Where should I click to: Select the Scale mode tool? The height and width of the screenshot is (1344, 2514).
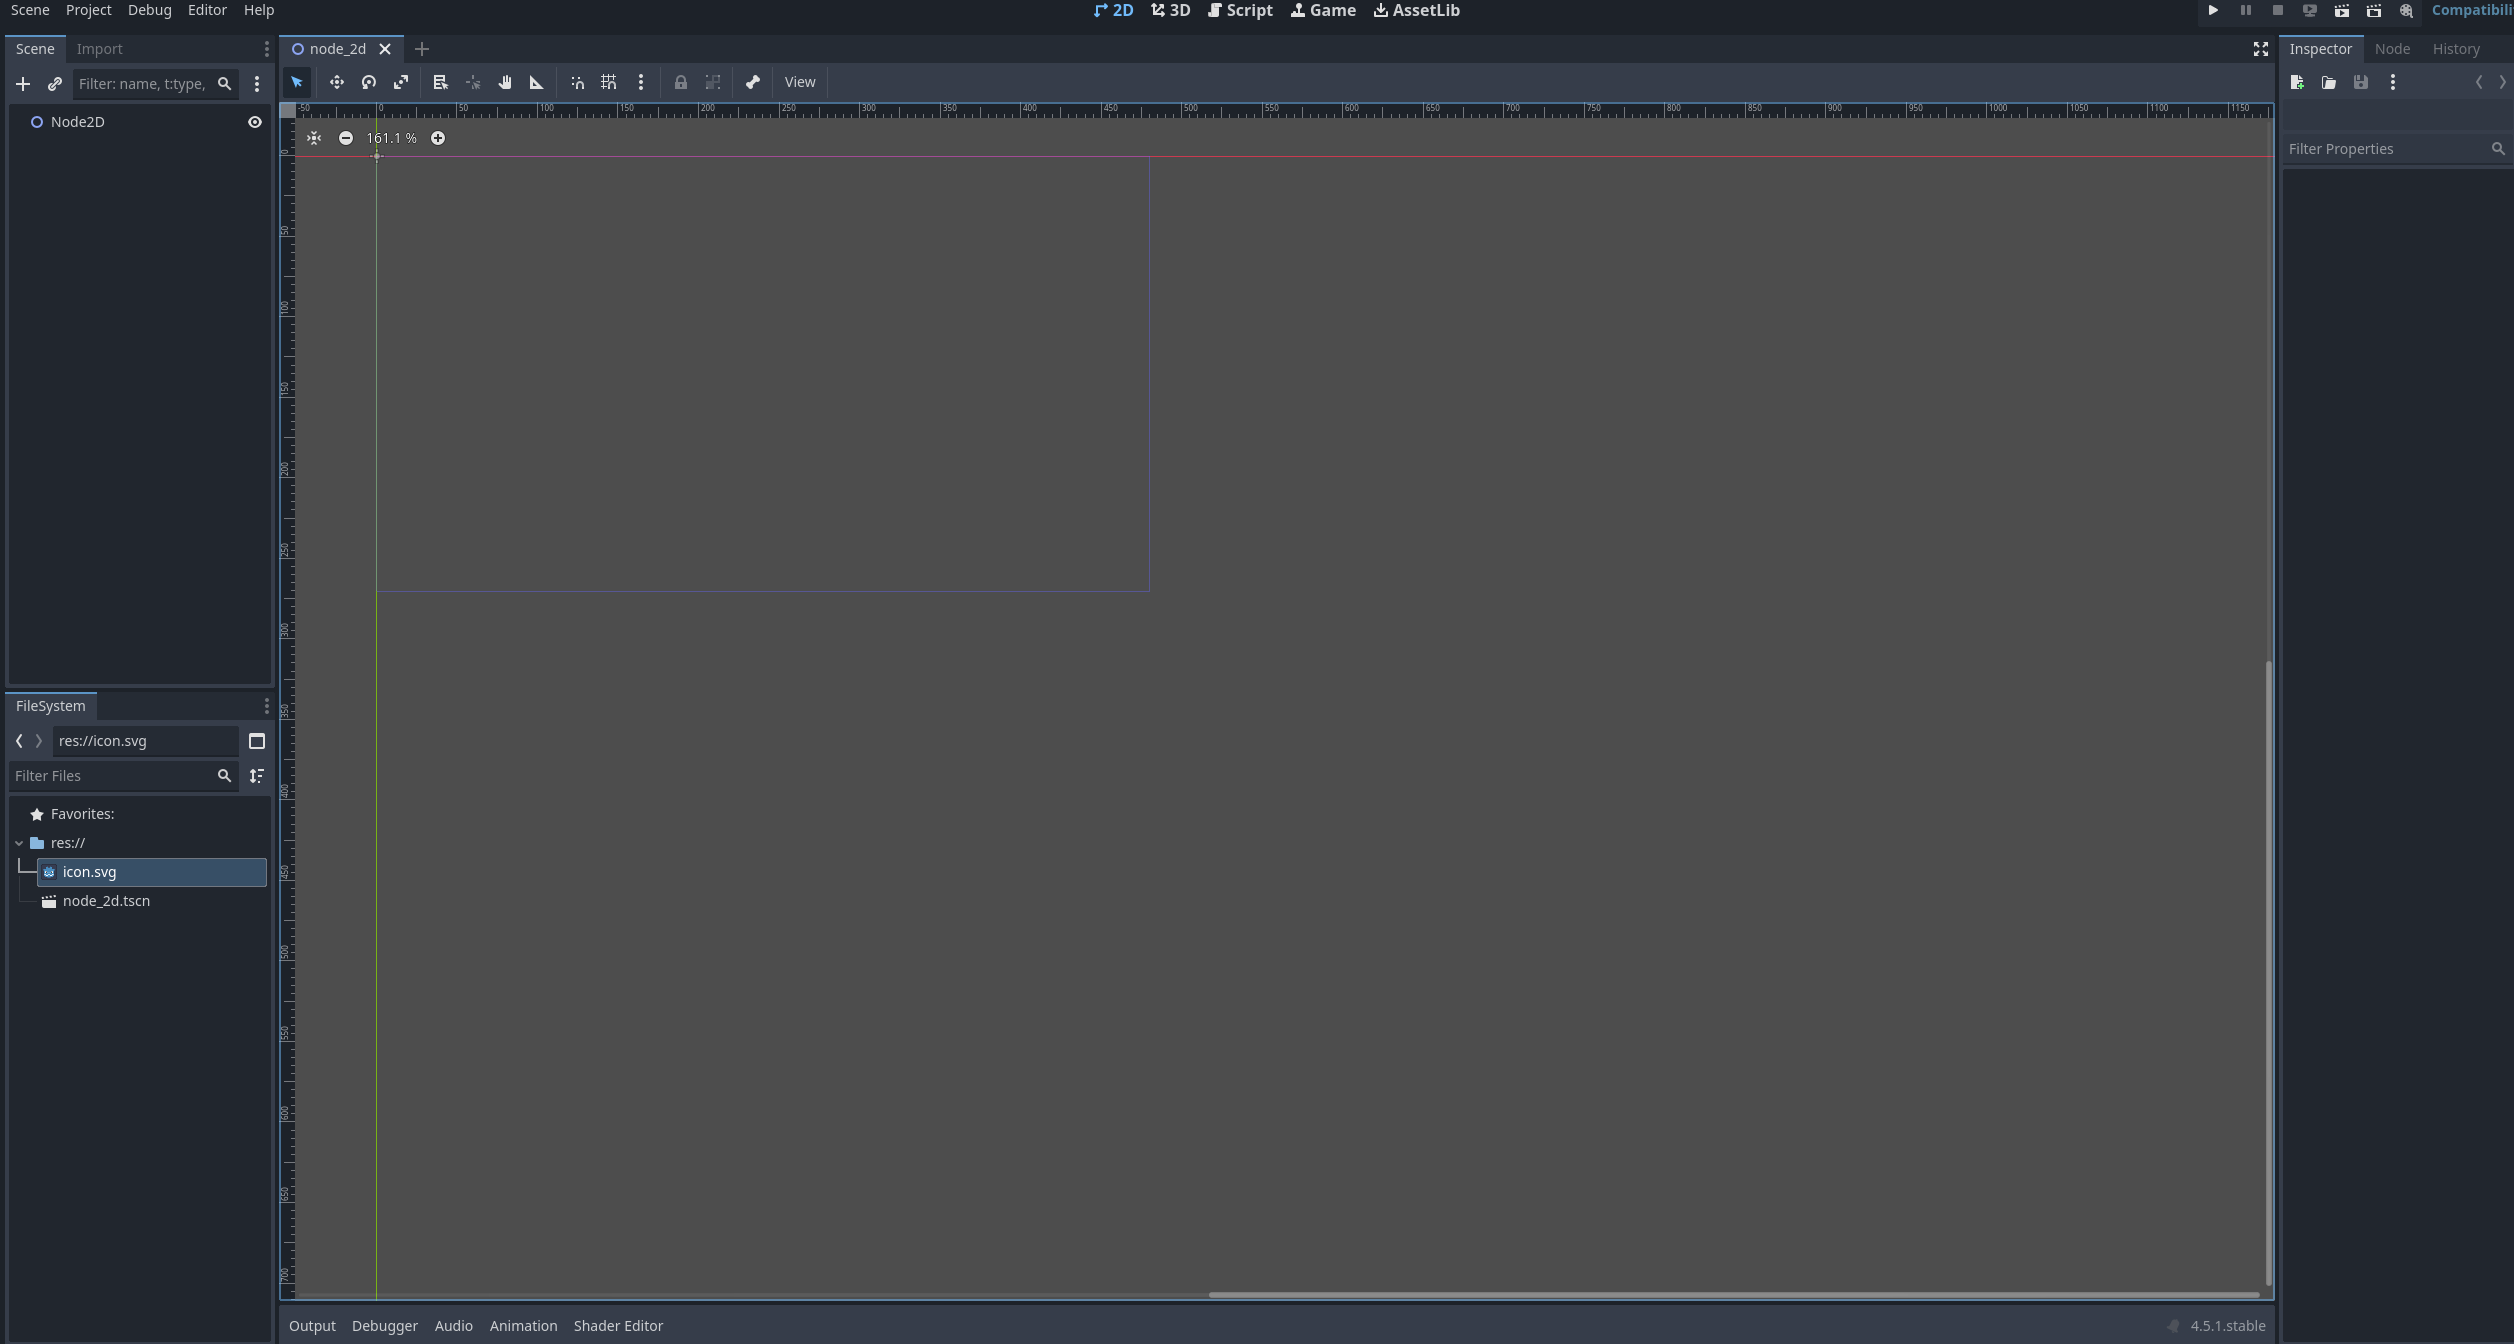401,82
